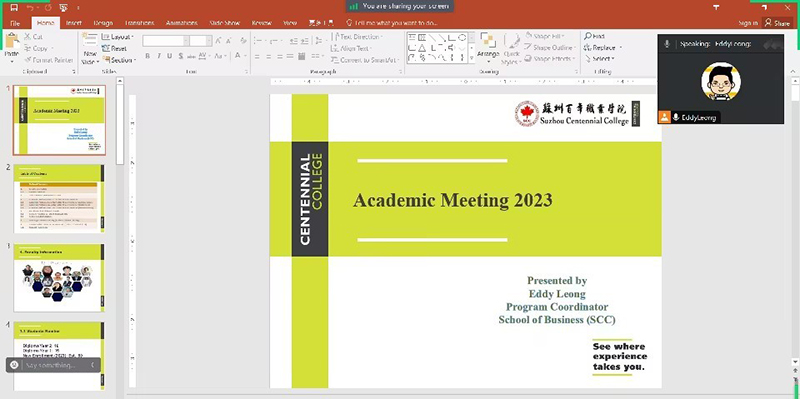Decrease list indent level
This screenshot has height=399, width=800.
tap(294, 41)
